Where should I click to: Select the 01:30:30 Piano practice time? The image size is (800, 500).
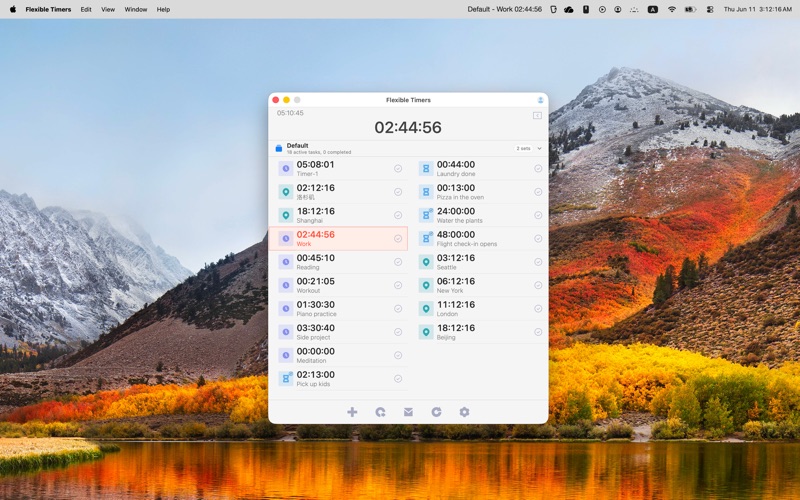[x=316, y=305]
